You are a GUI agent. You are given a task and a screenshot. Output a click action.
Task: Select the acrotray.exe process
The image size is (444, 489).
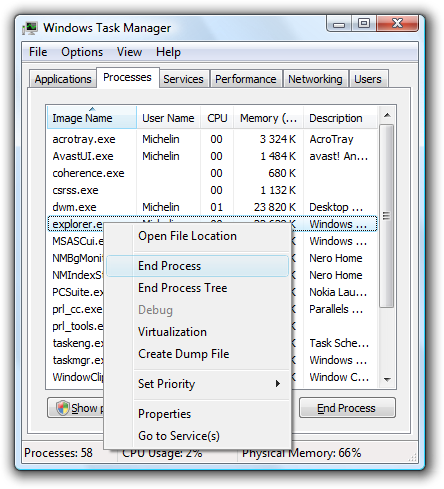point(212,139)
